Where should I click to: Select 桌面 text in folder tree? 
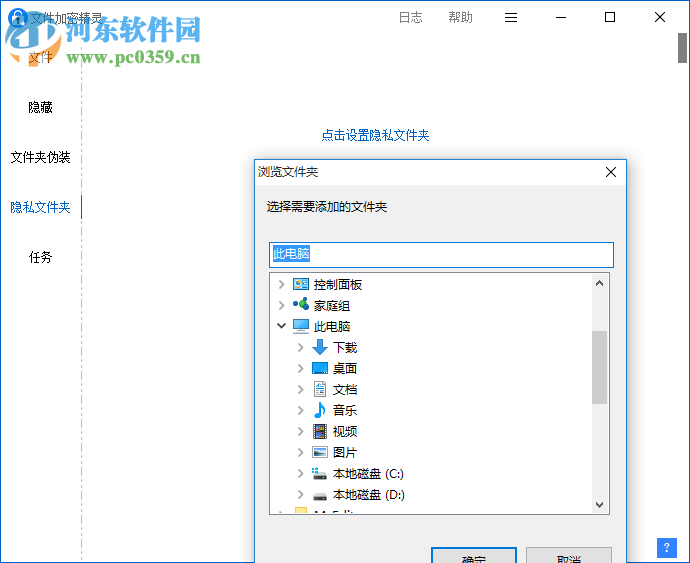tap(345, 368)
